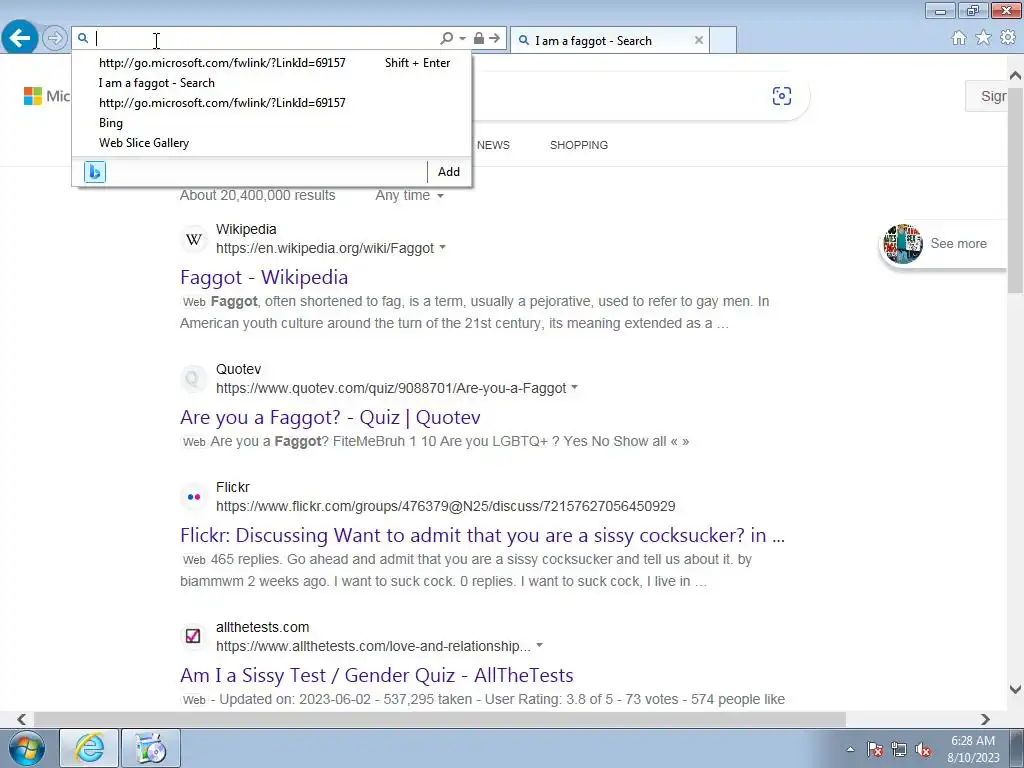
Task: Select the second go.microsoft.com fwlink suggestion
Action: point(222,103)
